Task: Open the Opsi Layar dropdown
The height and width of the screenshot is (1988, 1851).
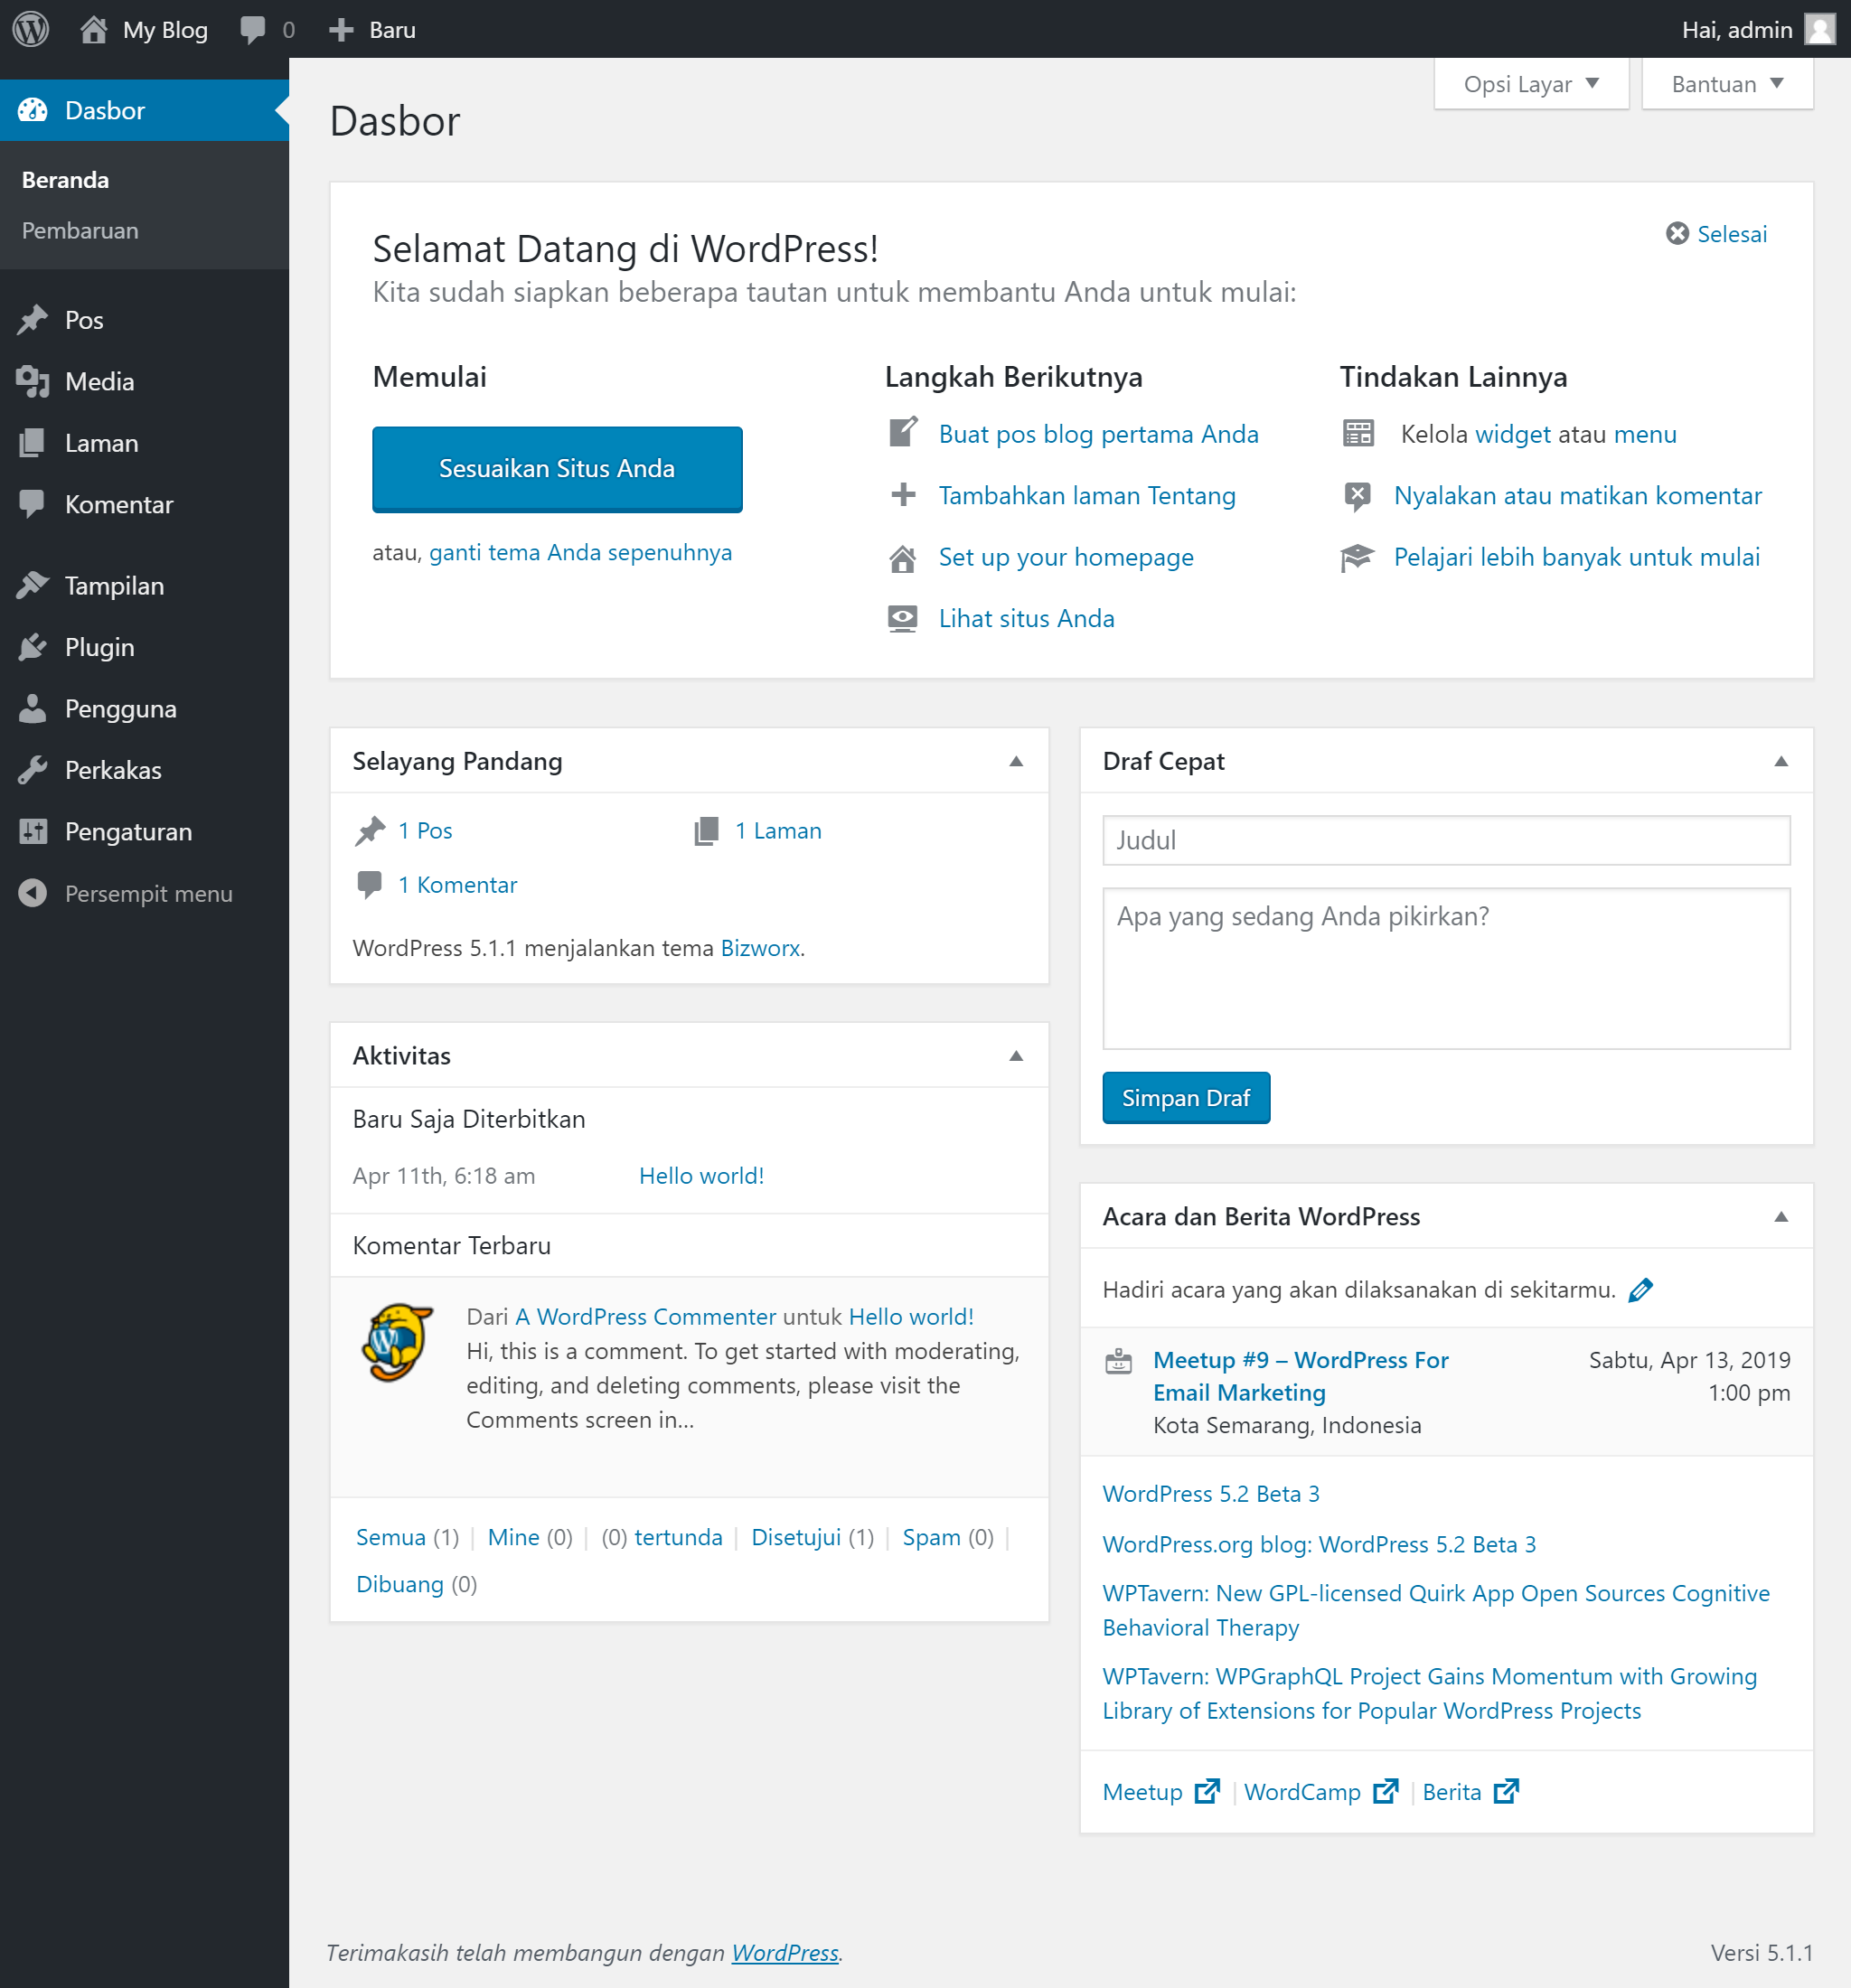Action: coord(1531,84)
